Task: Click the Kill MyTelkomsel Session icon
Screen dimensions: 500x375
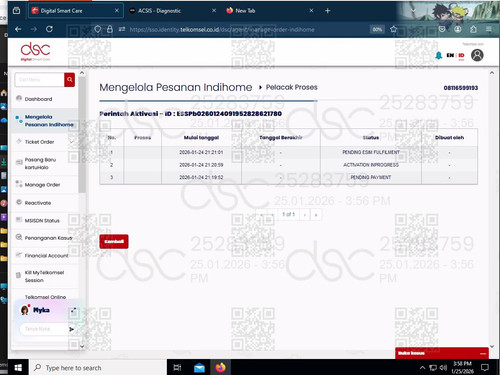Action: click(19, 275)
